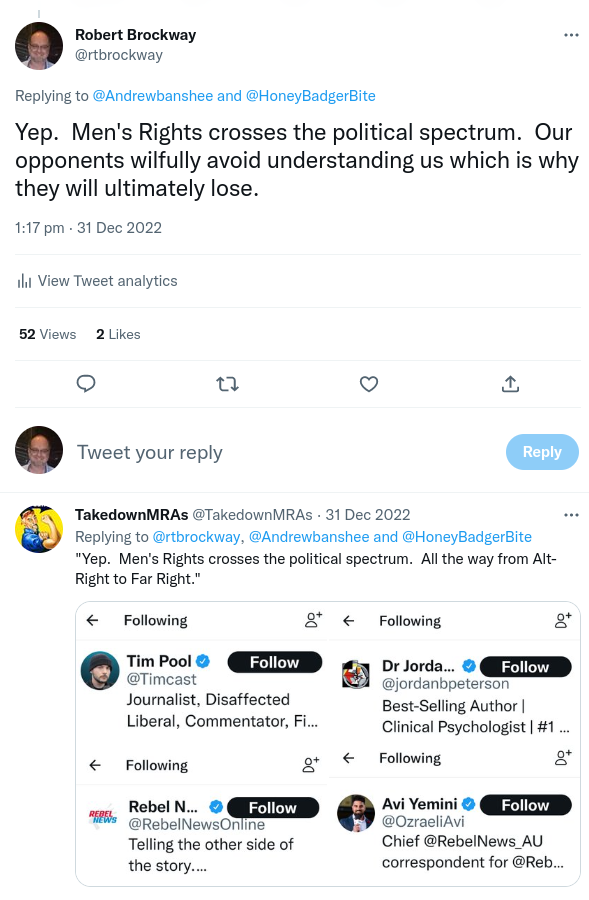
Task: Open Robert Brockway's profile avatar
Action: pyautogui.click(x=38, y=45)
